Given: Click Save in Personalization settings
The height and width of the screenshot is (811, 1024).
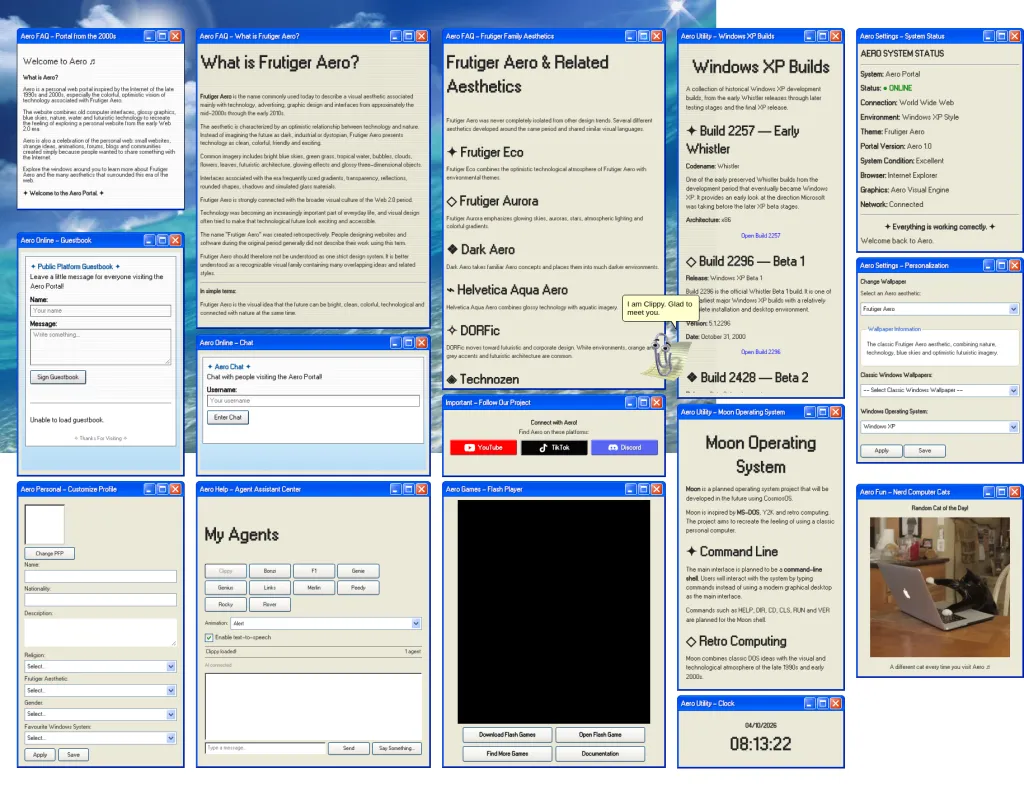Looking at the screenshot, I should [x=925, y=451].
